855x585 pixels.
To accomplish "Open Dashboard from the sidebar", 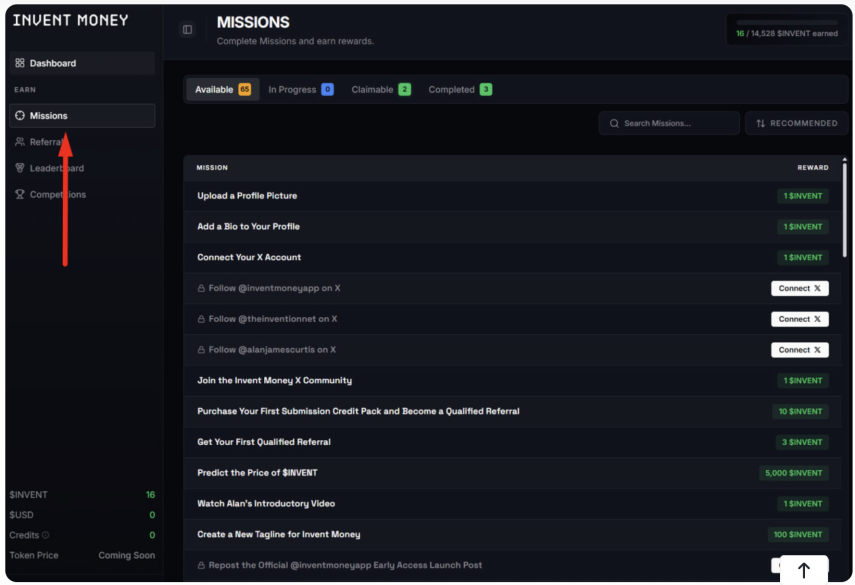I will point(52,63).
